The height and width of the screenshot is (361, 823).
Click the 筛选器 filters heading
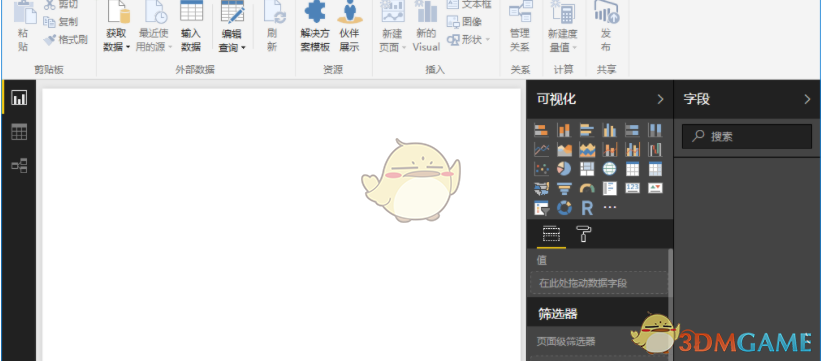557,314
